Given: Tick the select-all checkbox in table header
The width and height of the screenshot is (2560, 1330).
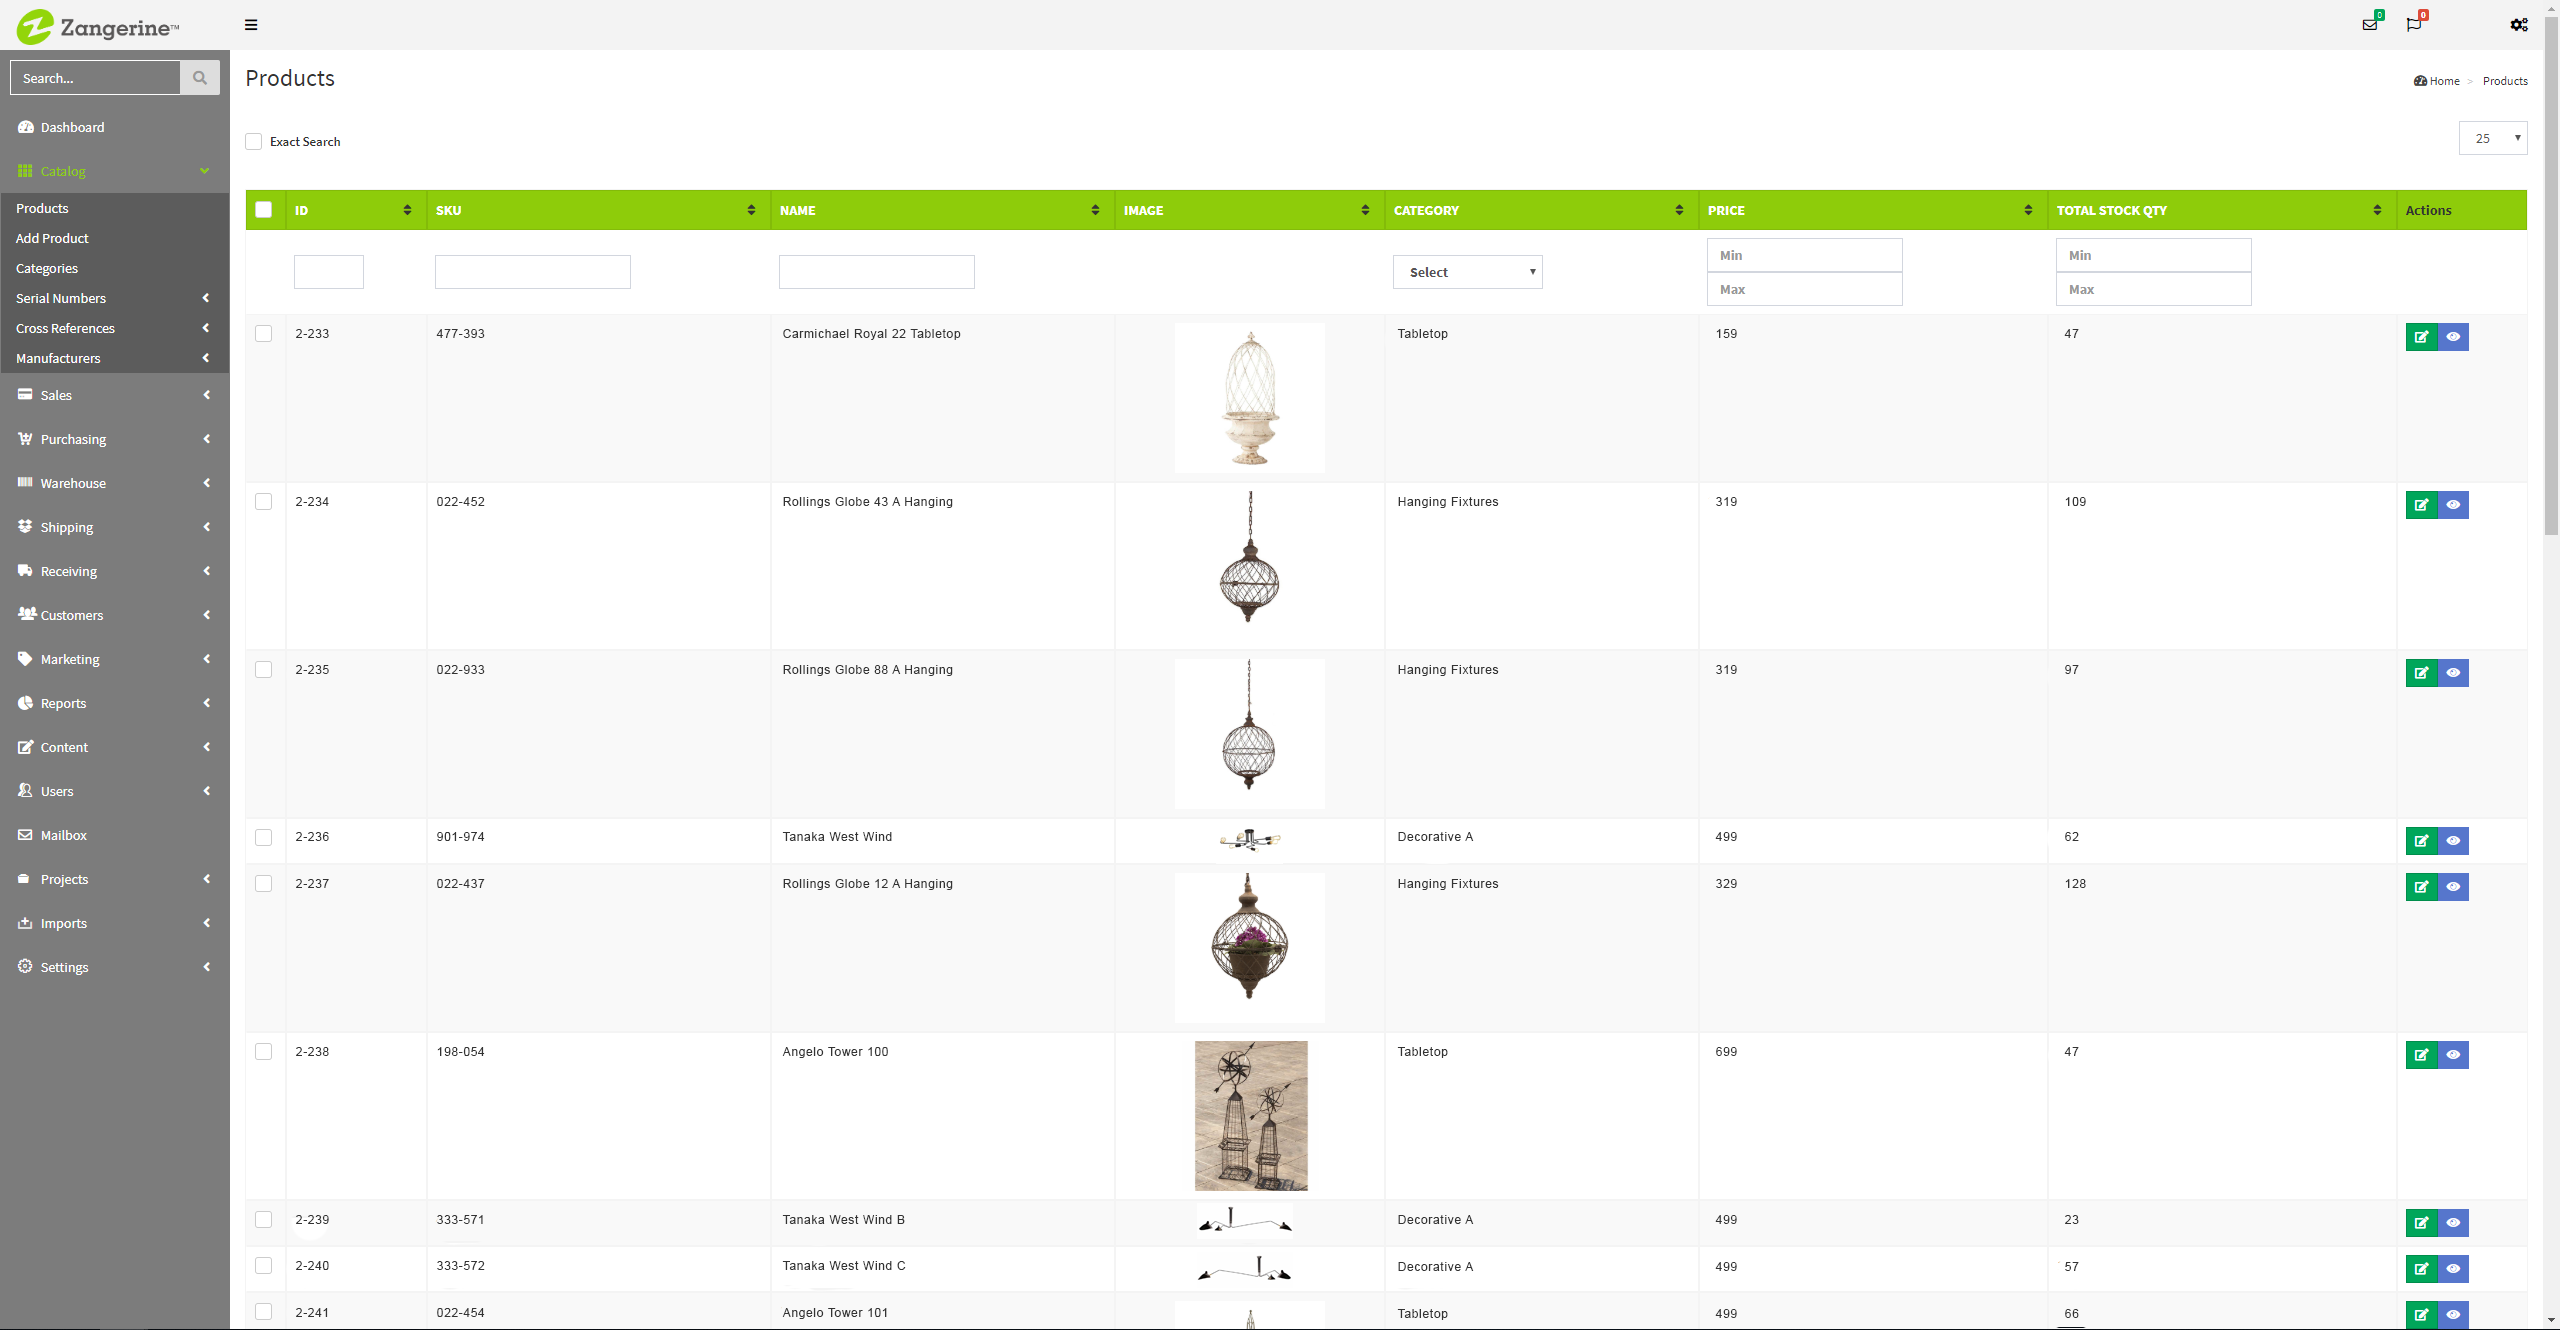Looking at the screenshot, I should click(264, 210).
